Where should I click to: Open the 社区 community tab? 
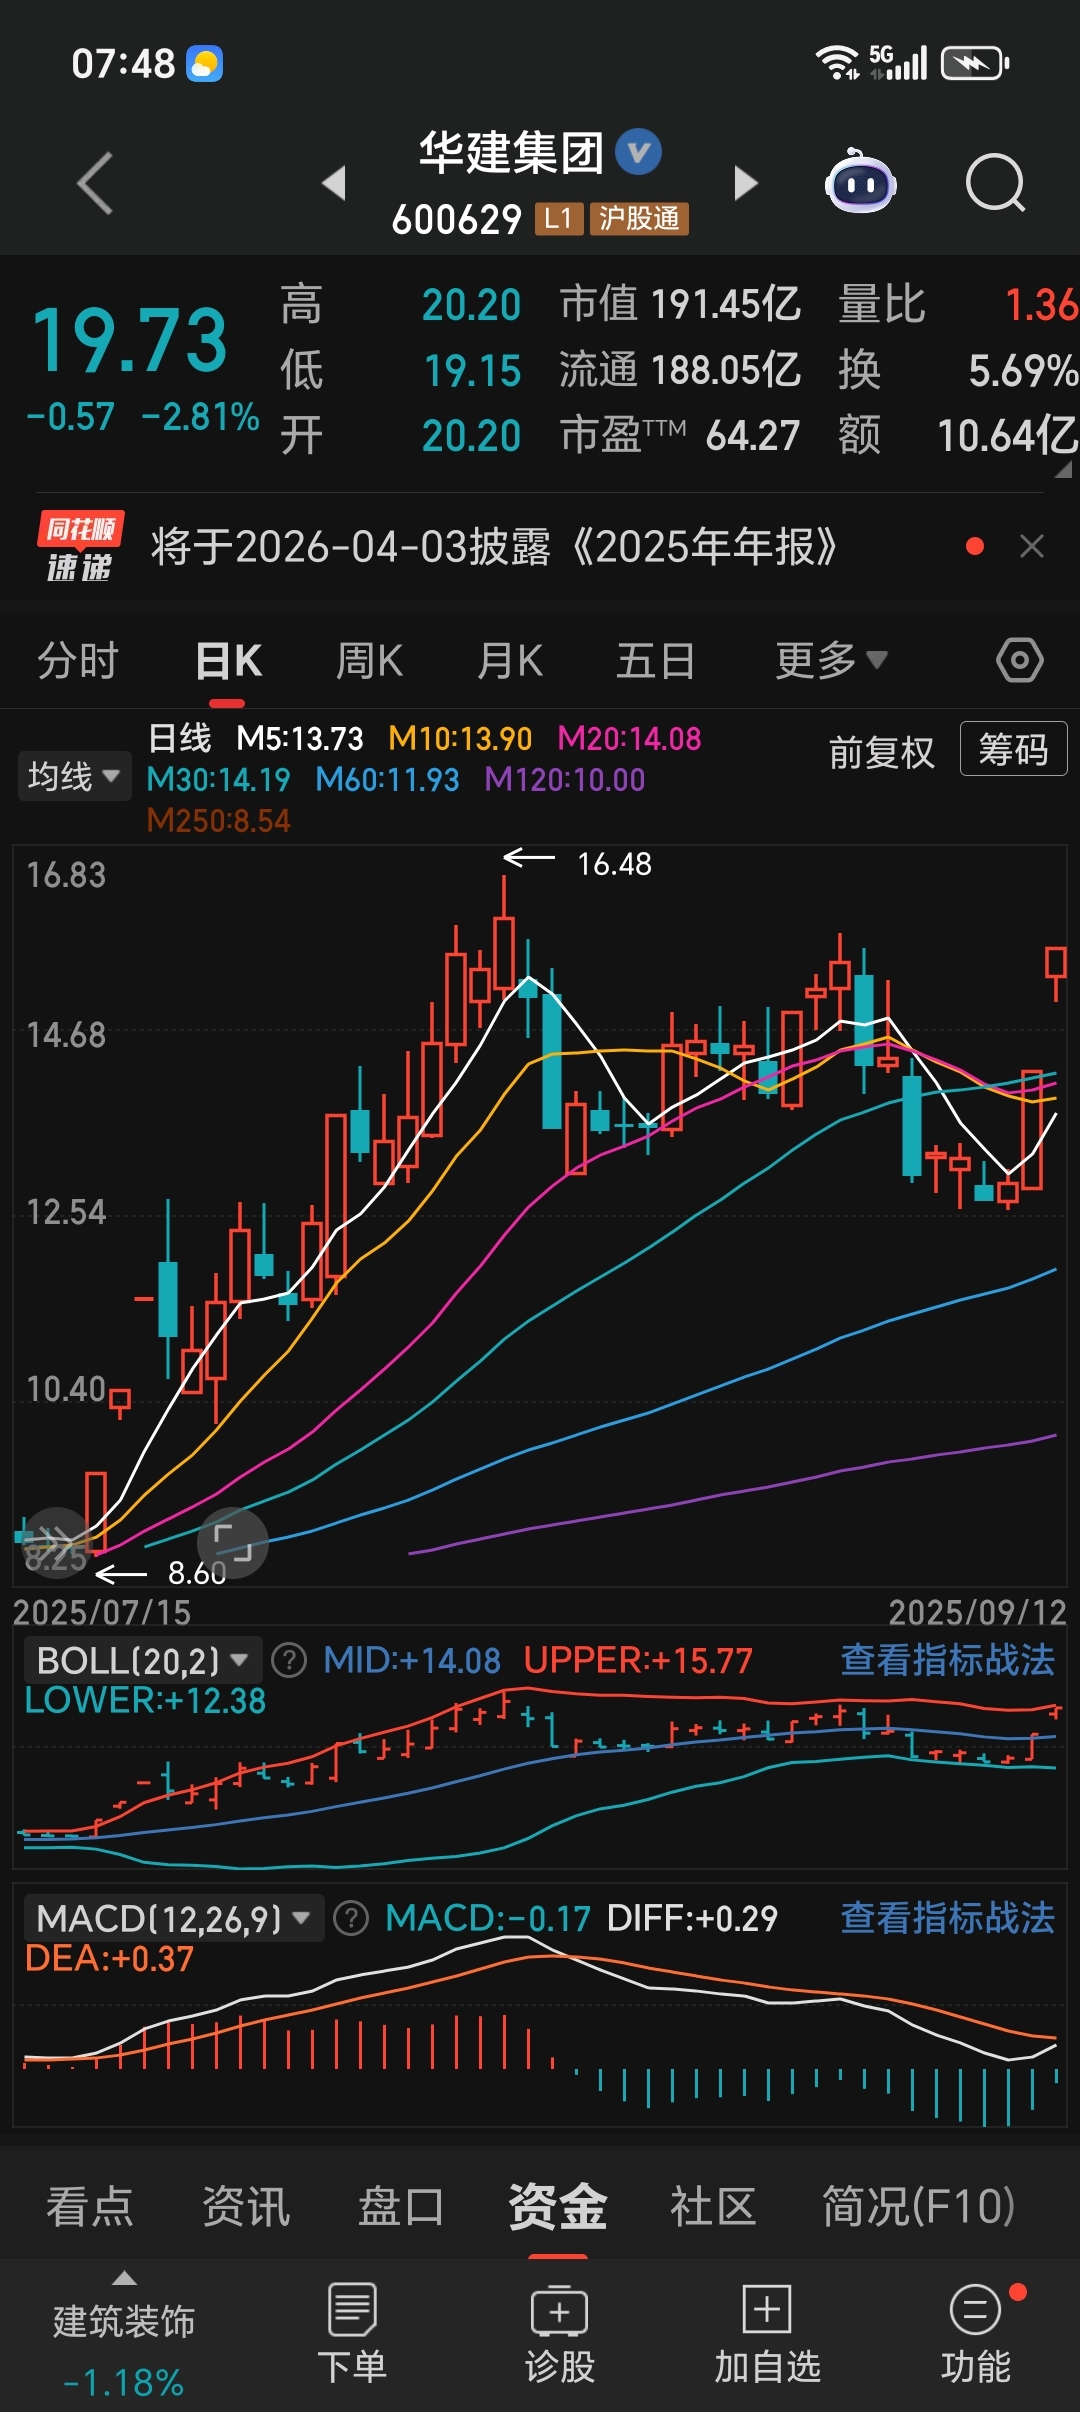pyautogui.click(x=713, y=2206)
